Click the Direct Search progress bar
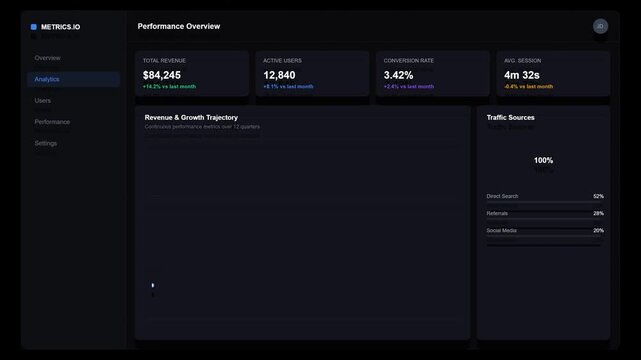This screenshot has width=641, height=360. click(x=543, y=202)
